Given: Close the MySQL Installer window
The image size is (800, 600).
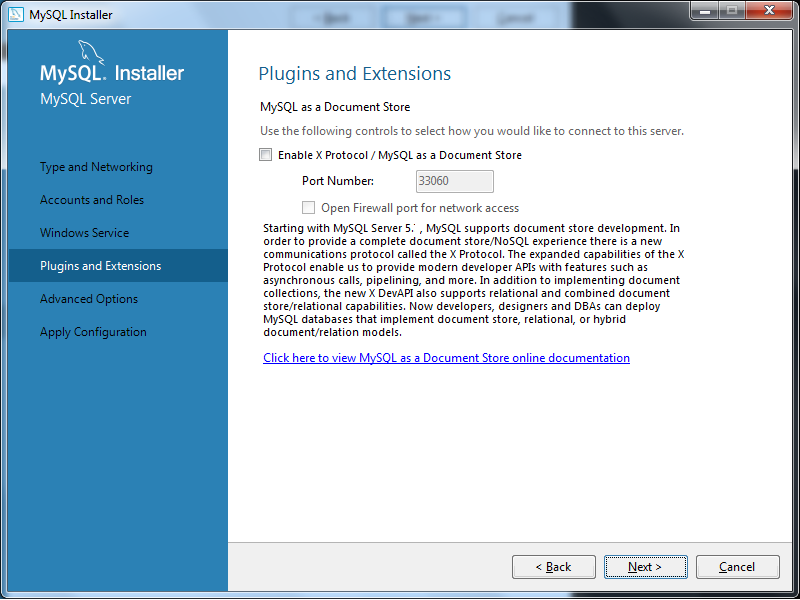Looking at the screenshot, I should pyautogui.click(x=769, y=11).
